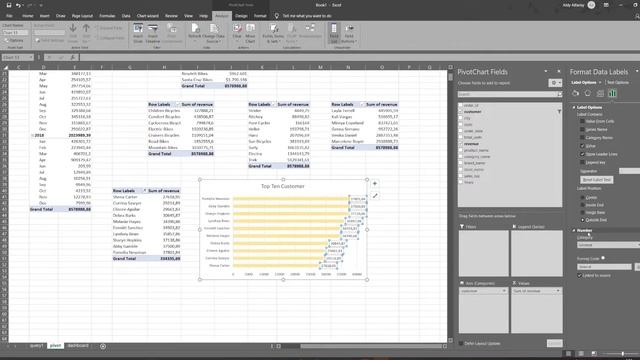Open PivotChart Fields pane options arrow
The height and width of the screenshot is (360, 640).
(x=546, y=71)
